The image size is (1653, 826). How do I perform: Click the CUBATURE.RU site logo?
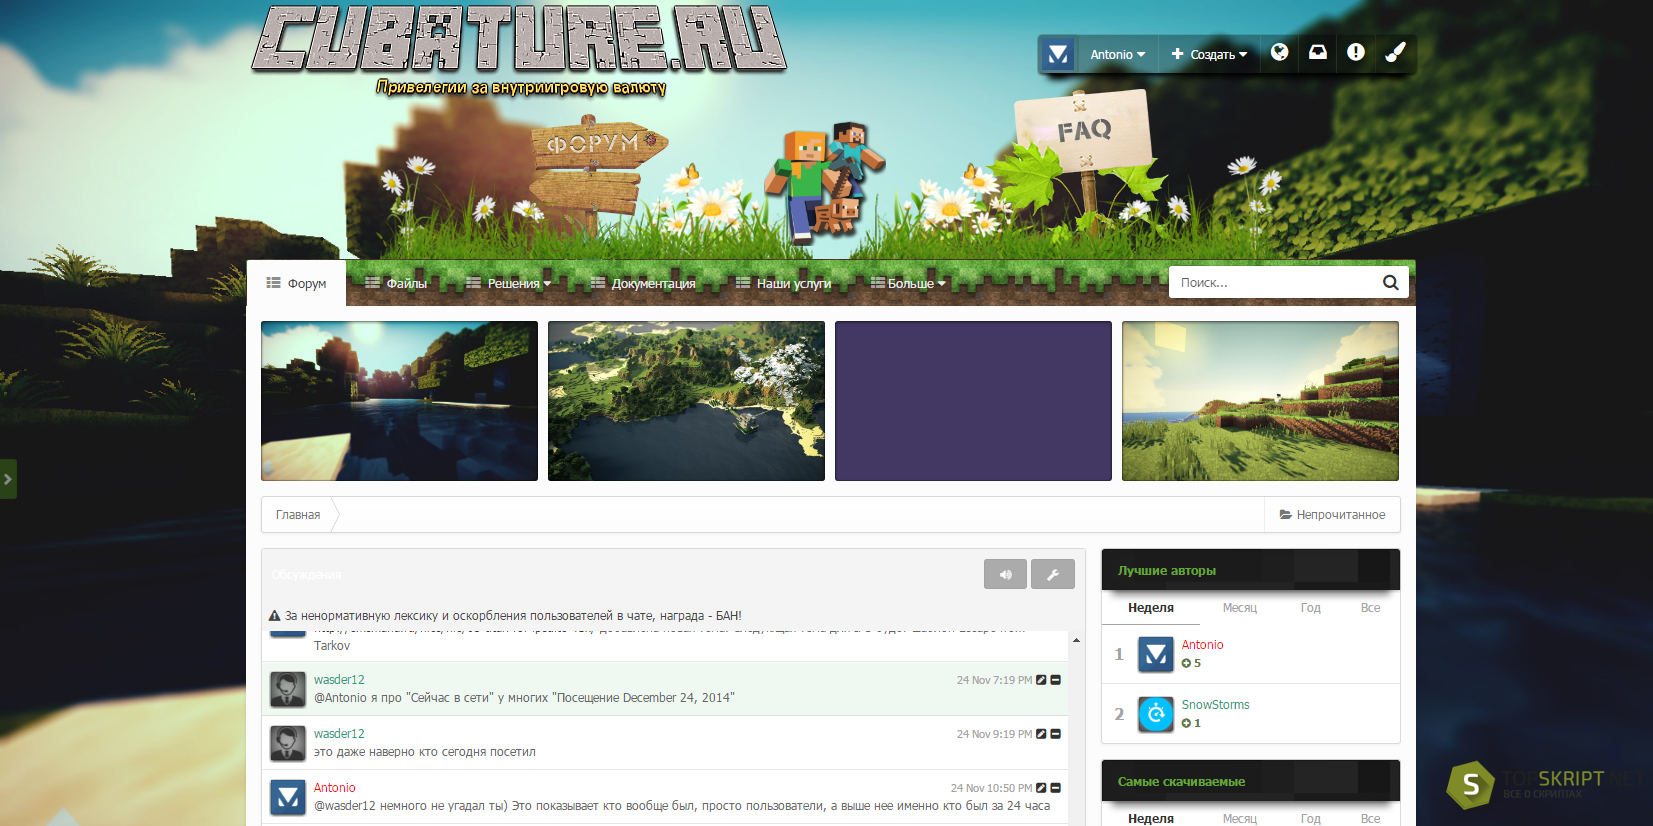[x=519, y=38]
